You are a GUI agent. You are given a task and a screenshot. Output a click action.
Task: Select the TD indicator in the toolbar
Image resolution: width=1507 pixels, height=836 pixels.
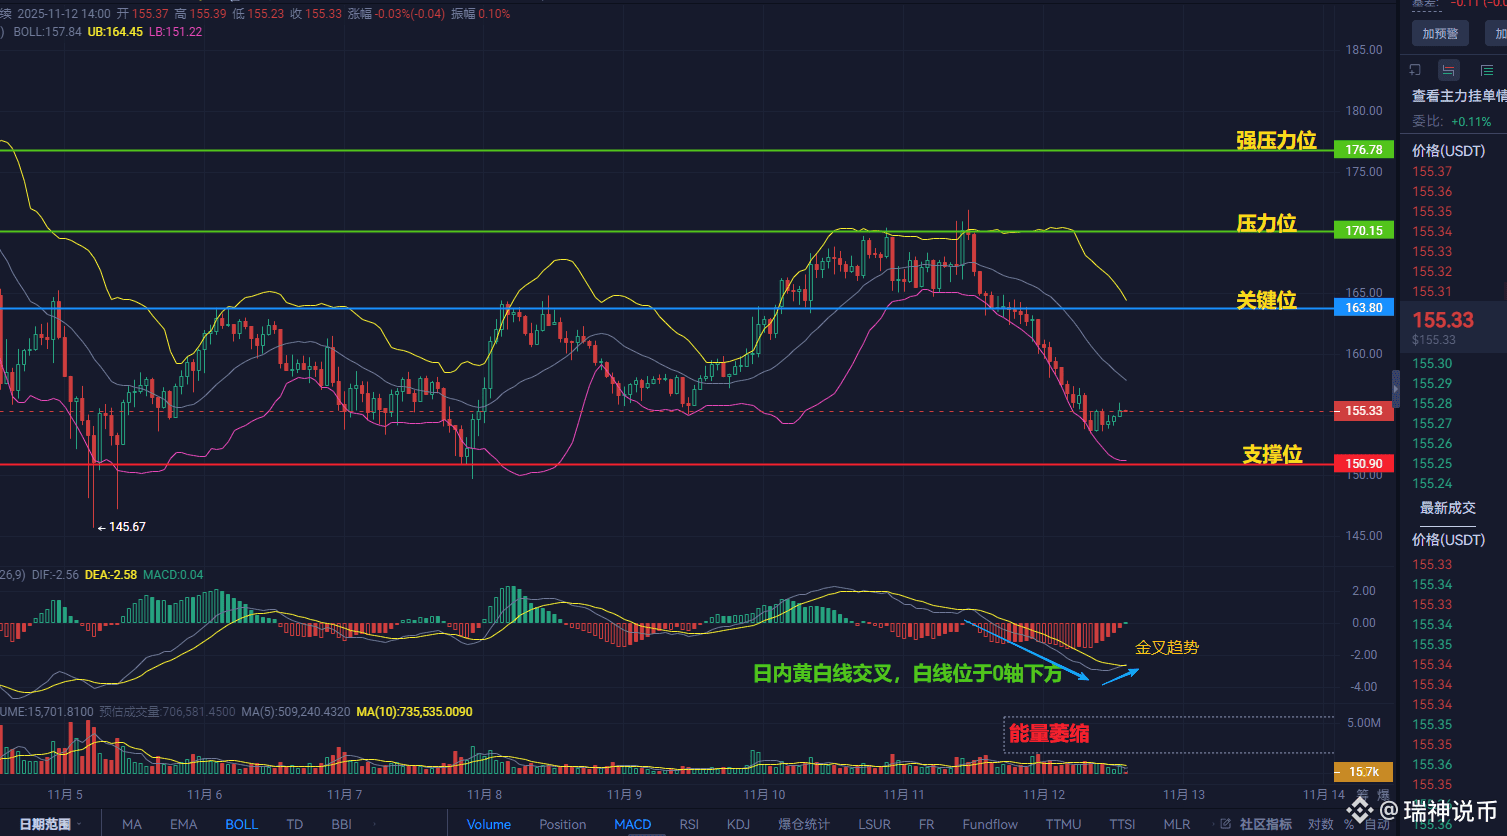coord(294,824)
